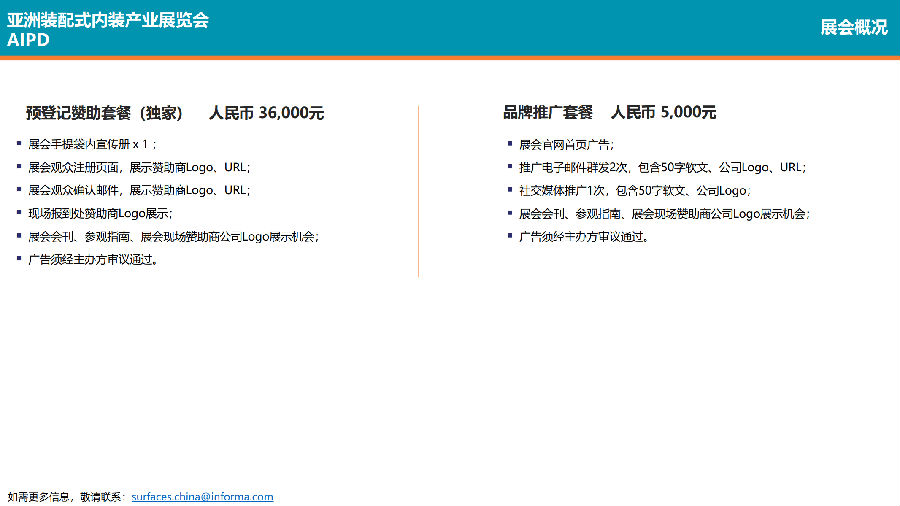900x506 pixels.
Task: Click the 展会概况 label in header
Action: pos(854,27)
